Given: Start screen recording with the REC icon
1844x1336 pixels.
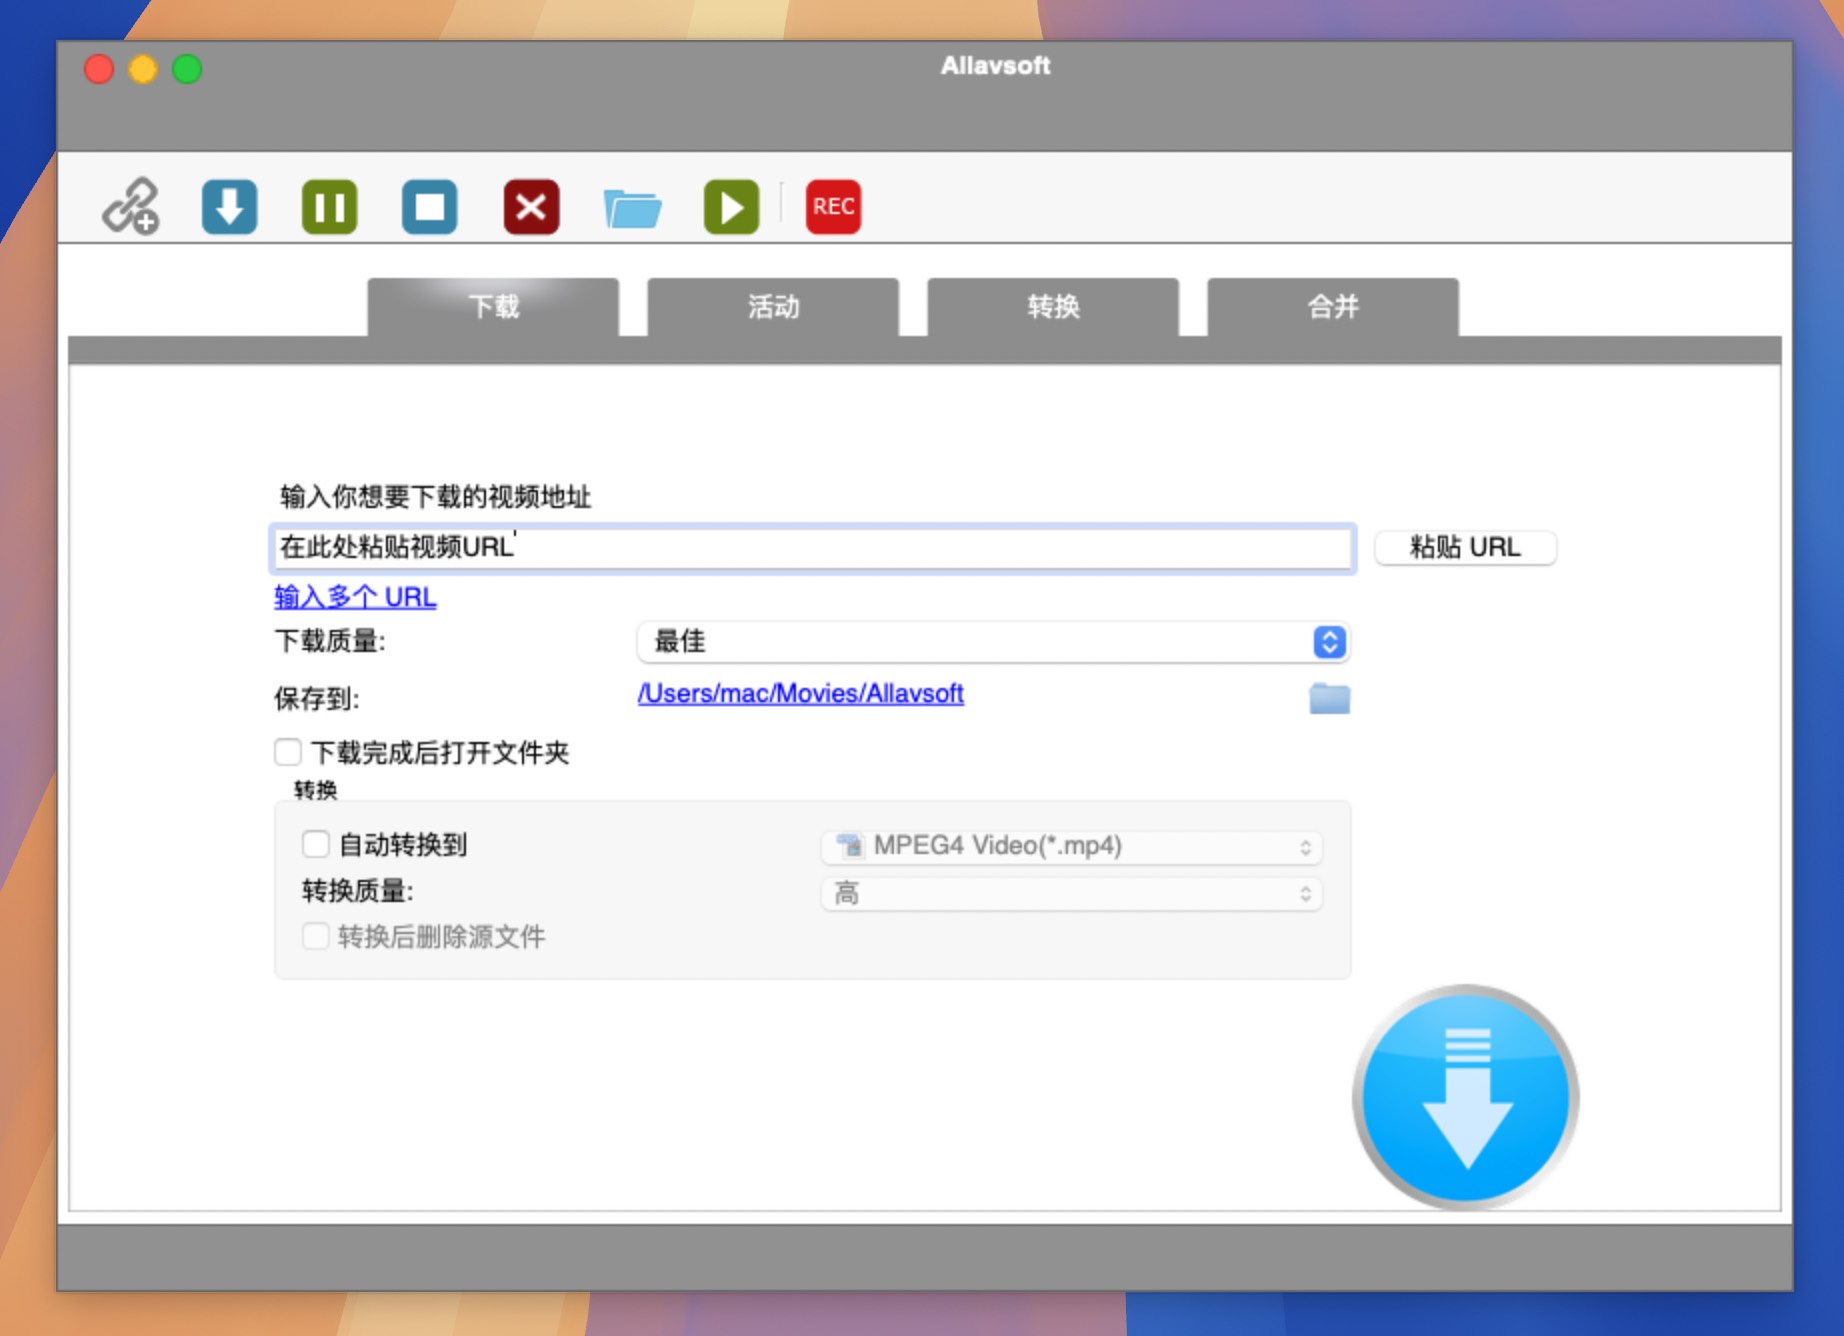Looking at the screenshot, I should (x=833, y=207).
